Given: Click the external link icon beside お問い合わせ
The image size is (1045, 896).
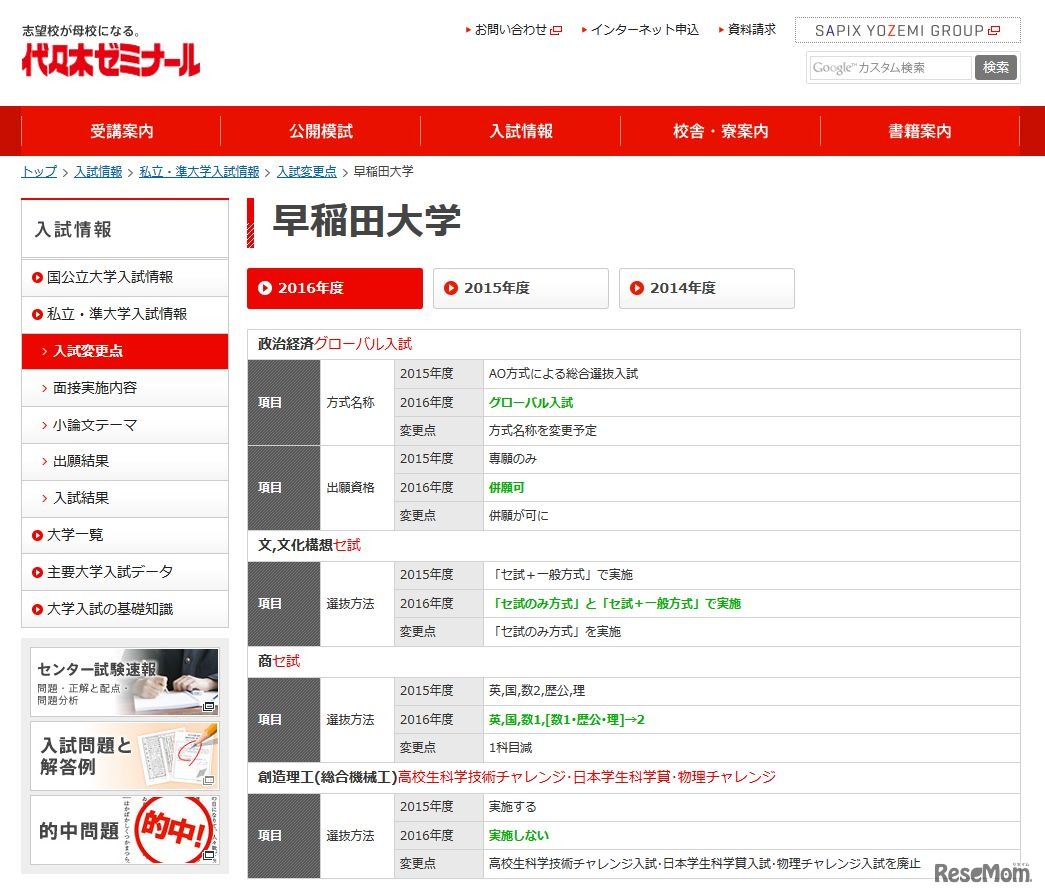Looking at the screenshot, I should click(x=558, y=29).
